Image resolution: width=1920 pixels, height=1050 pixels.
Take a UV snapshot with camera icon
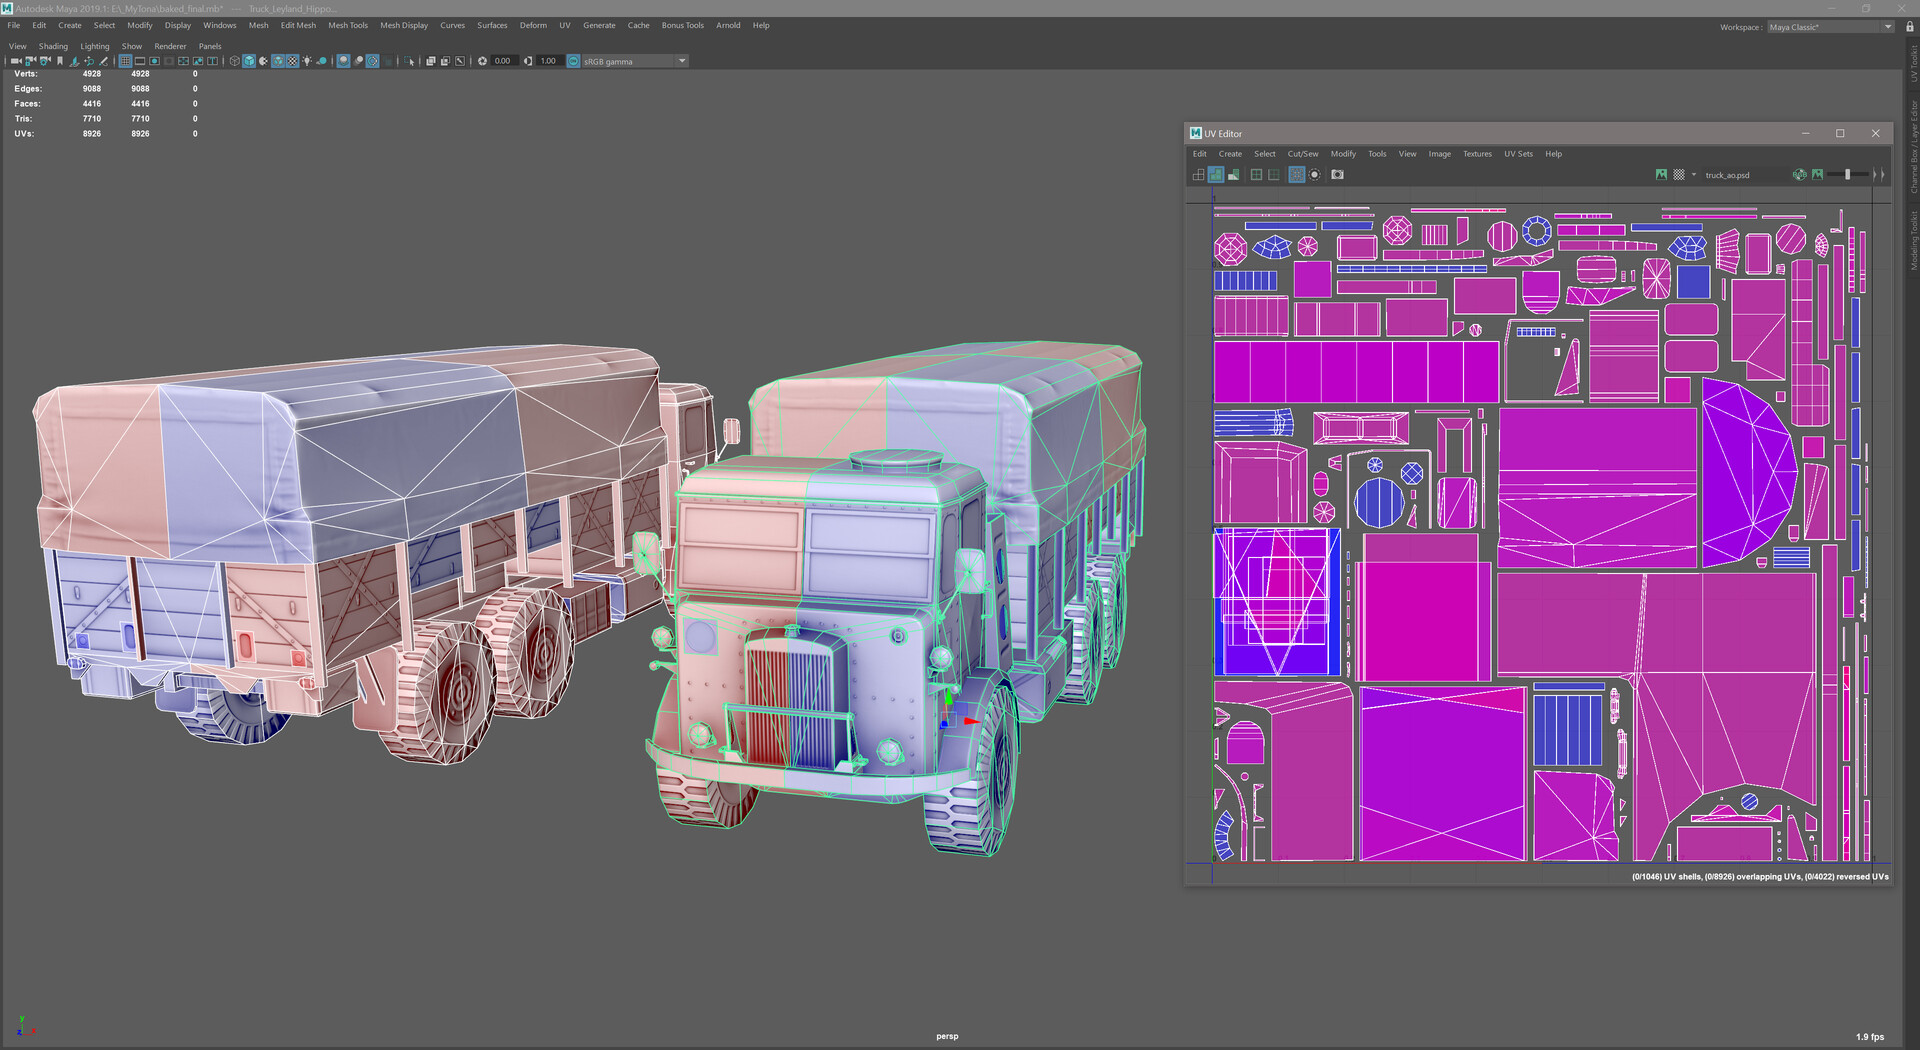(x=1337, y=175)
